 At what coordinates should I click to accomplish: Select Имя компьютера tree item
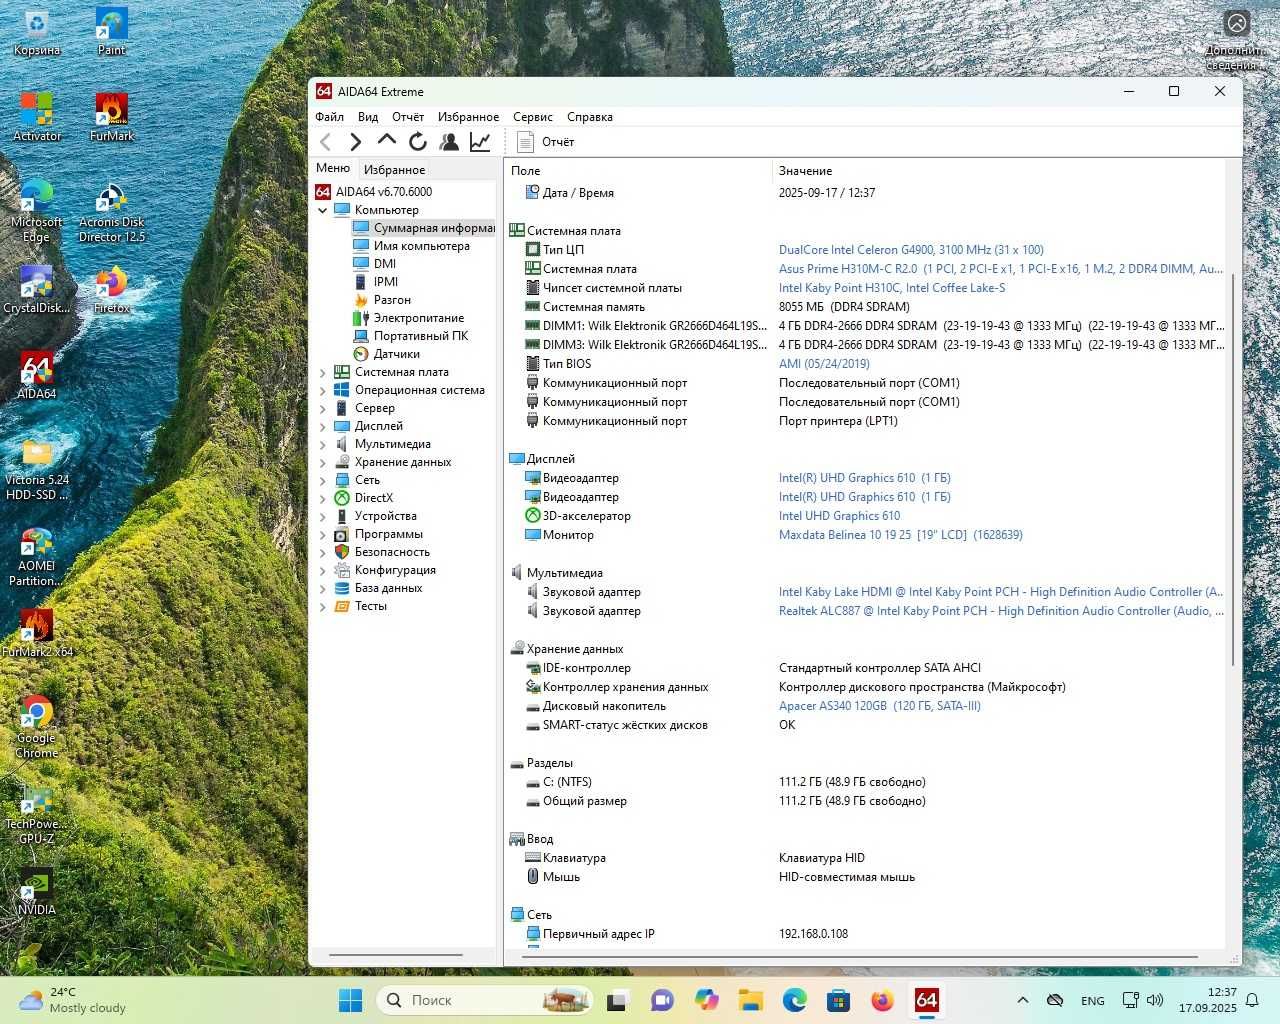[412, 246]
